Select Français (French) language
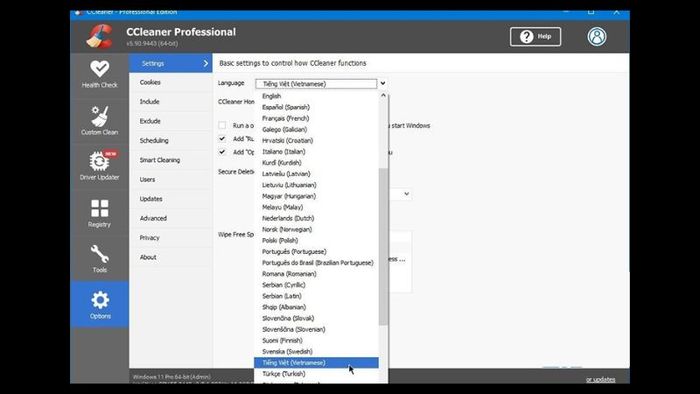This screenshot has width=700, height=394. click(317, 118)
